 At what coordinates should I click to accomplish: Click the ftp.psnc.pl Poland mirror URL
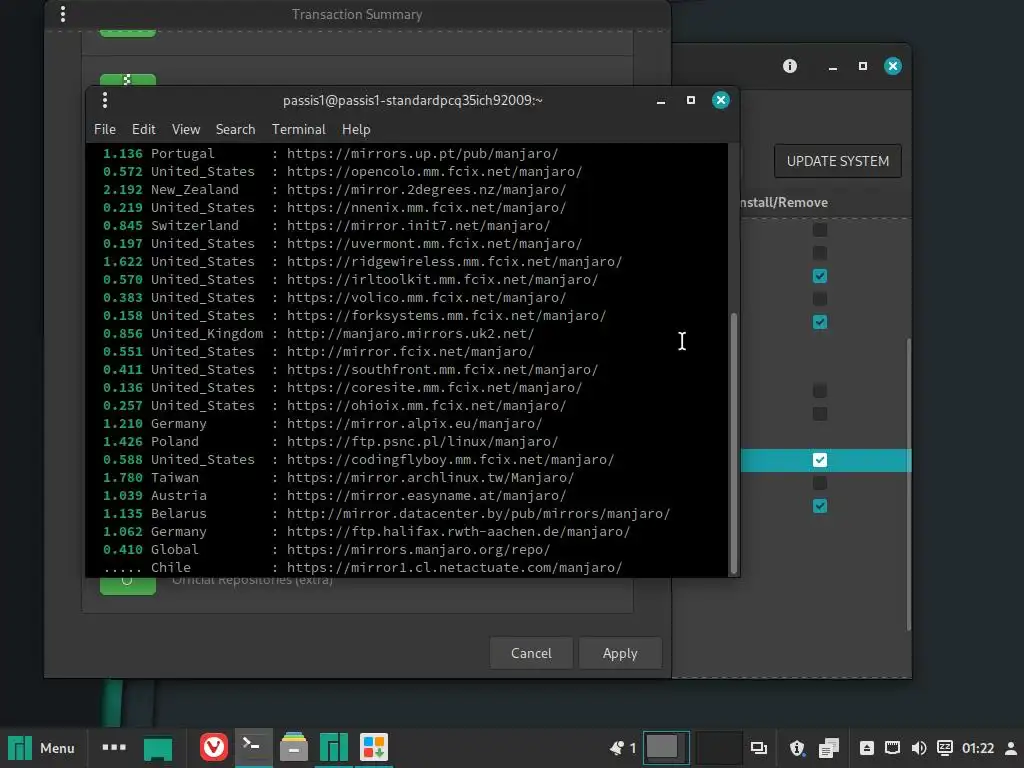[x=422, y=441]
